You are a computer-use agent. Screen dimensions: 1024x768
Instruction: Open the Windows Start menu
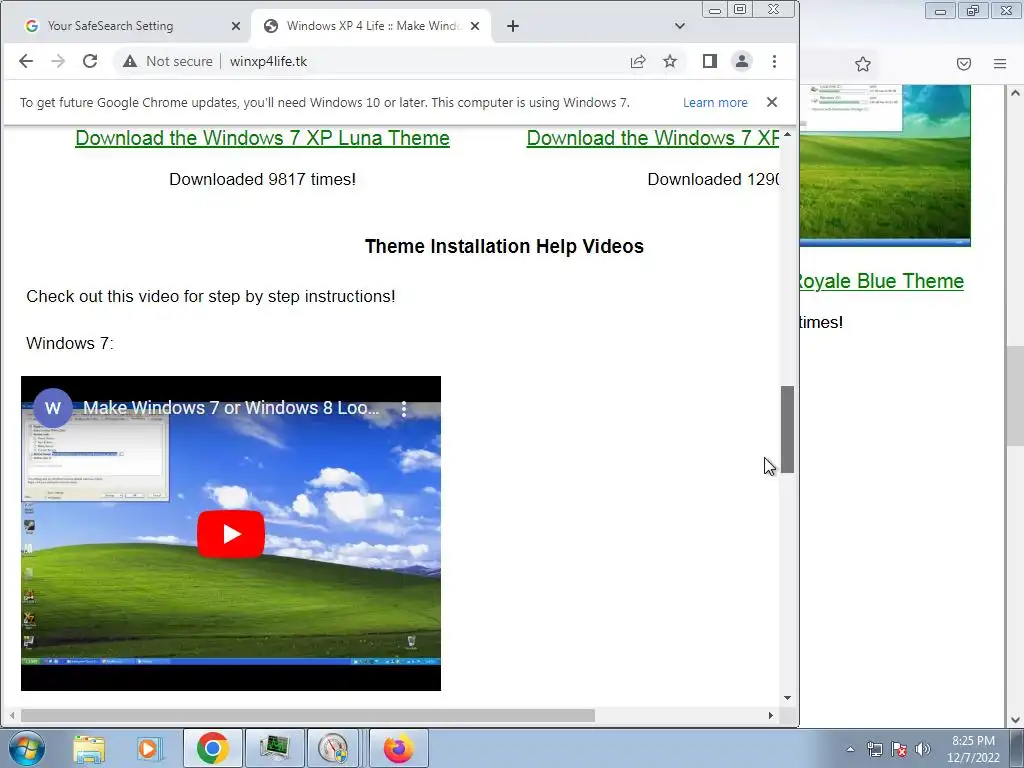(26, 748)
